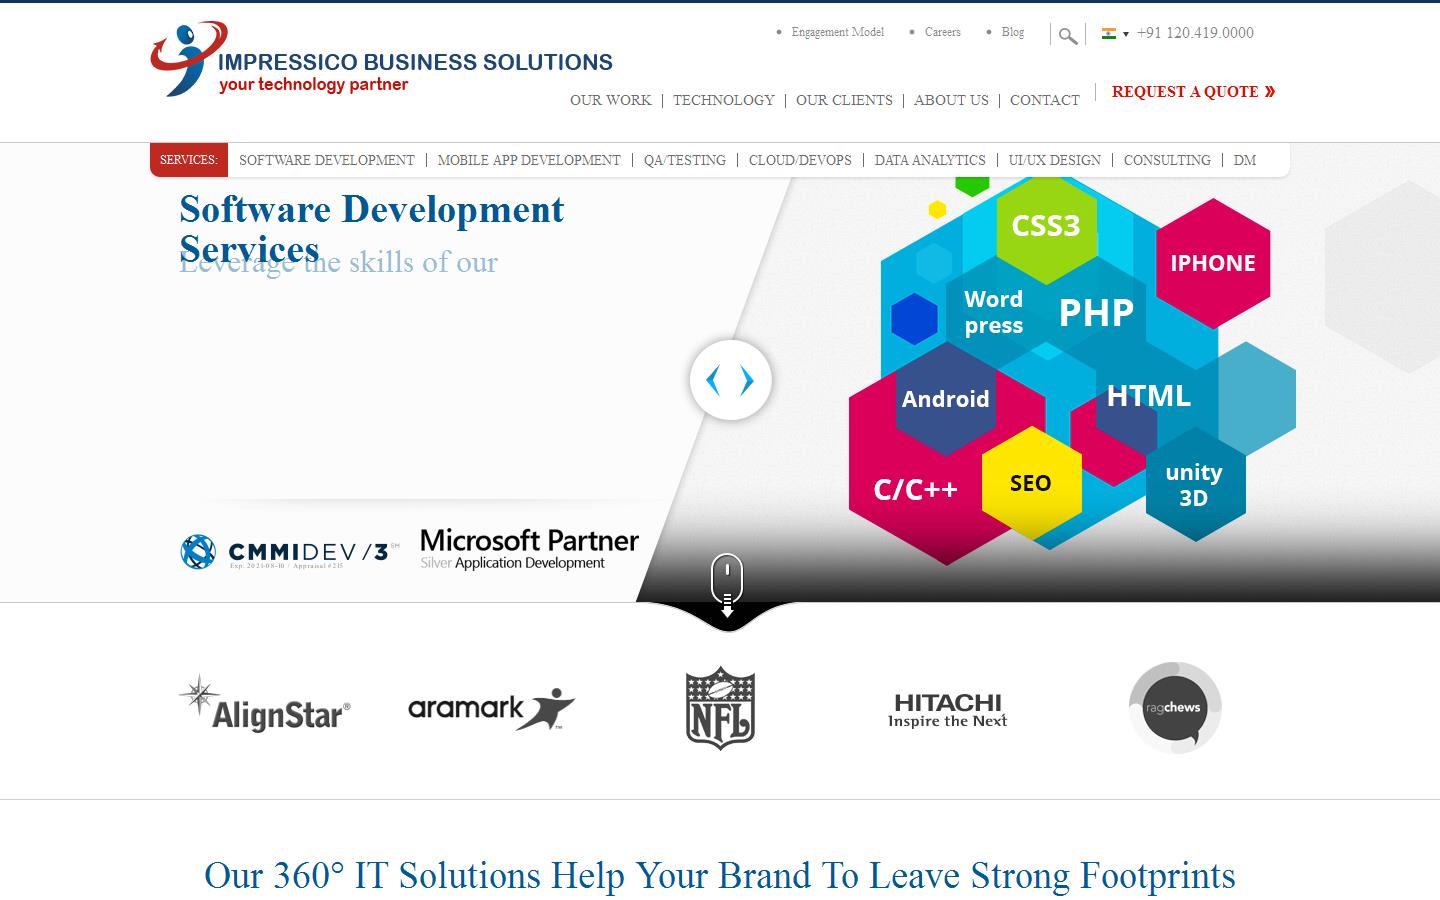This screenshot has width=1440, height=900.
Task: Click the HTML hexagon icon
Action: [x=1148, y=396]
